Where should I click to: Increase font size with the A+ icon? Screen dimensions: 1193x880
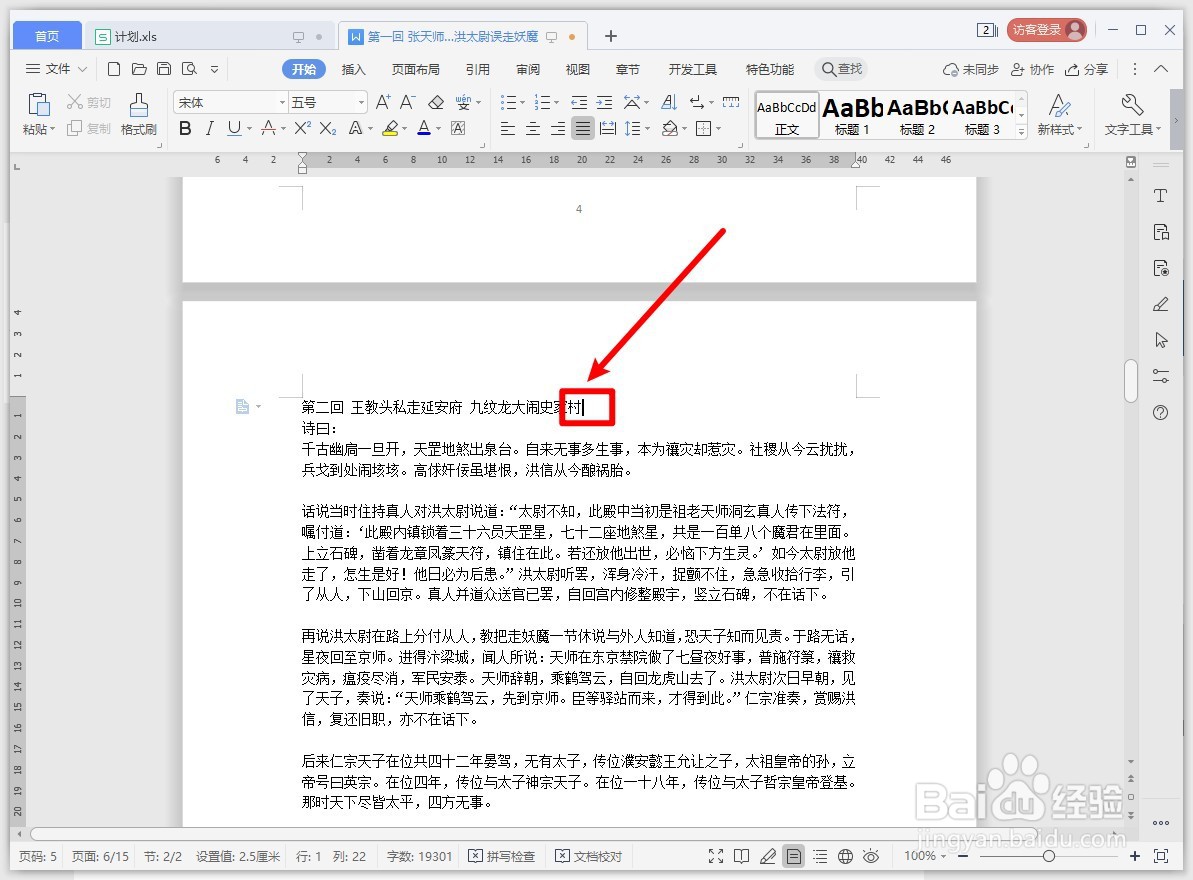383,102
